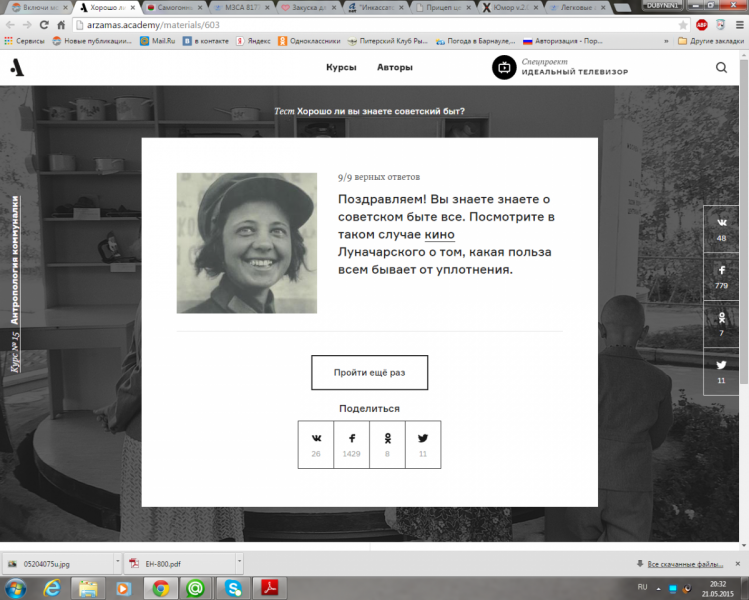Click the RU language indicator in tray

pyautogui.click(x=642, y=587)
